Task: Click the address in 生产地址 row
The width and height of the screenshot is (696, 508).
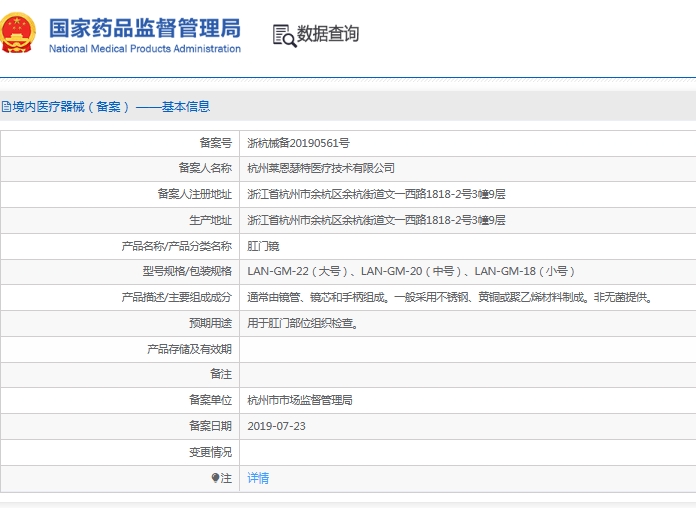Action: (x=376, y=220)
